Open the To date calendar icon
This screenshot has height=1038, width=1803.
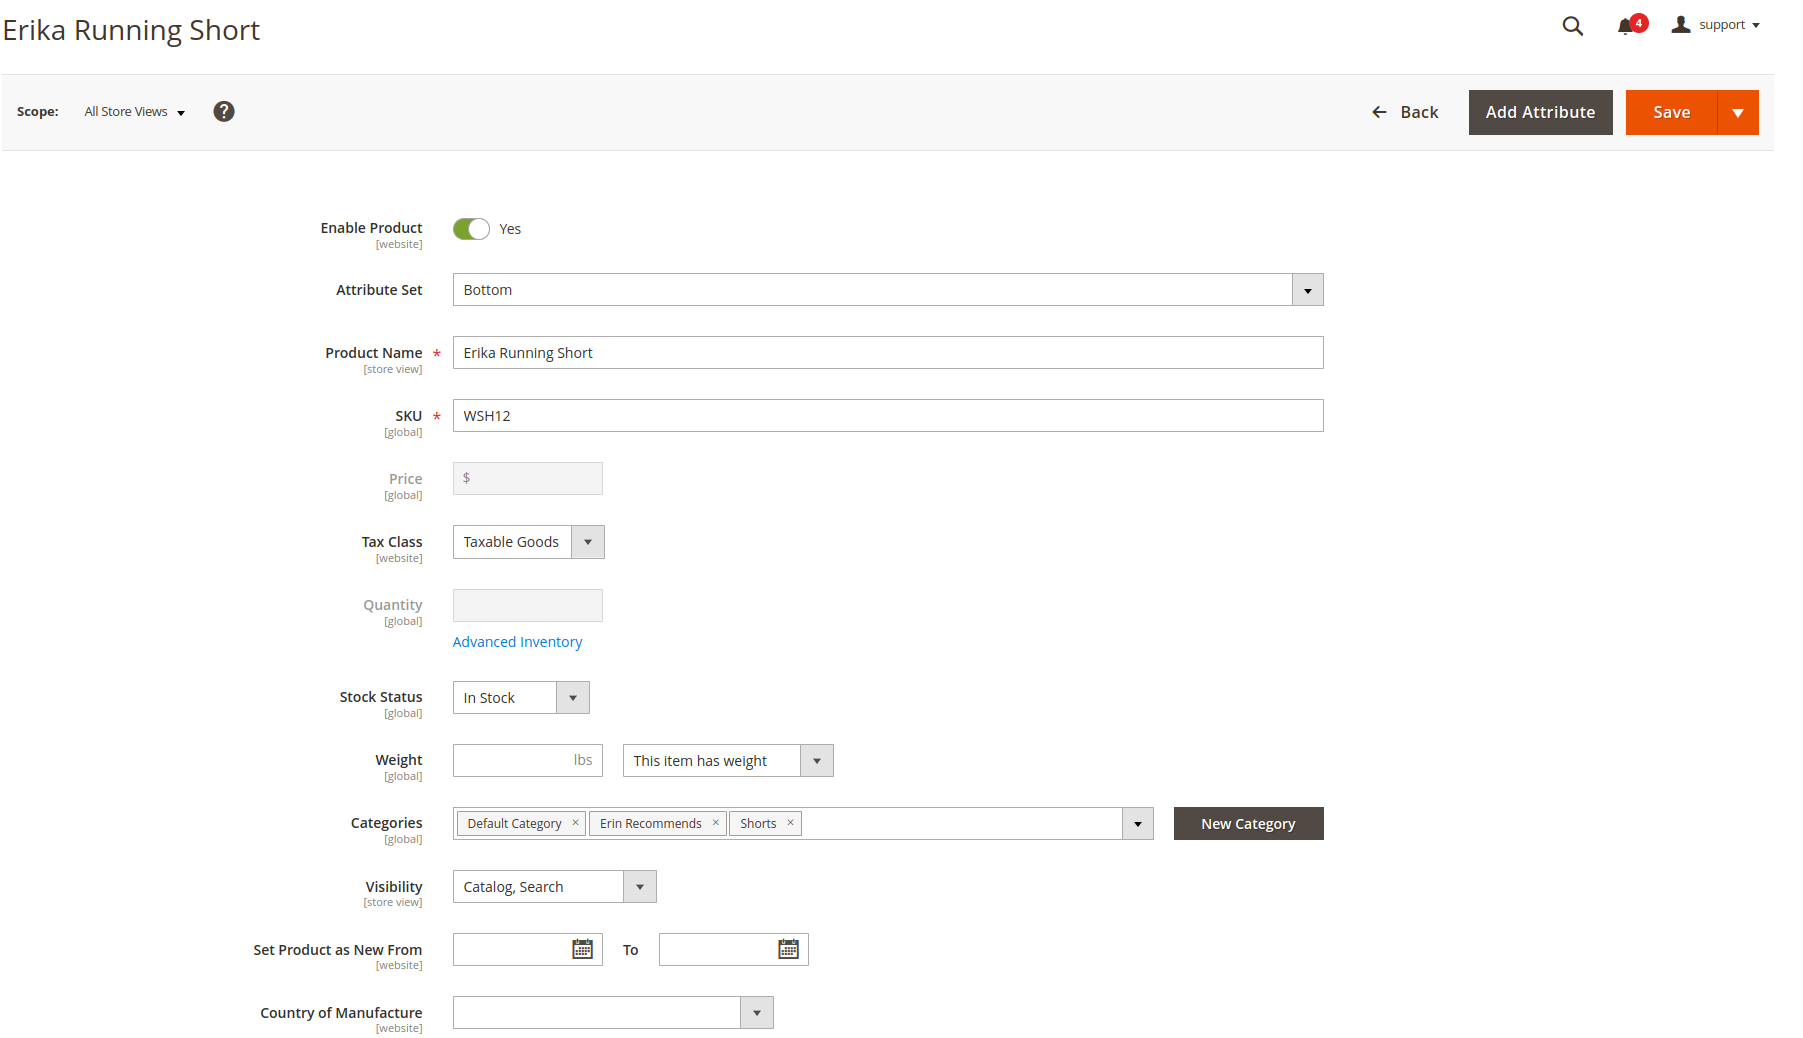pyautogui.click(x=788, y=949)
